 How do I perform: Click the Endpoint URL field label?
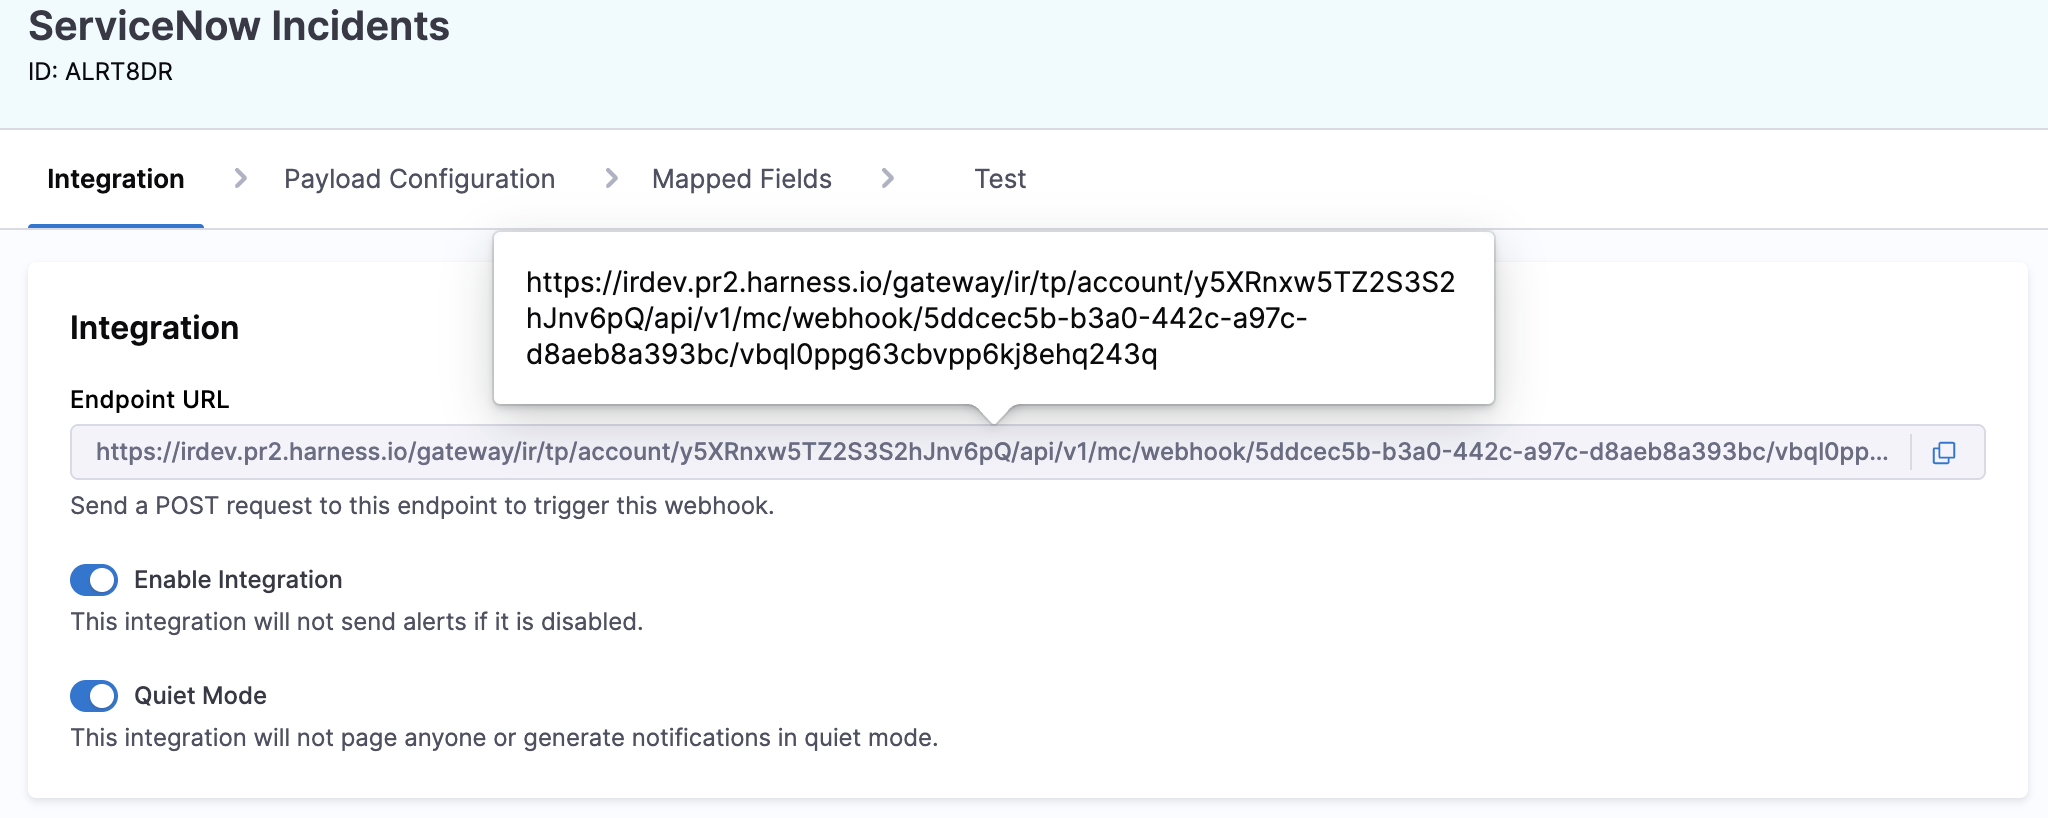click(149, 400)
